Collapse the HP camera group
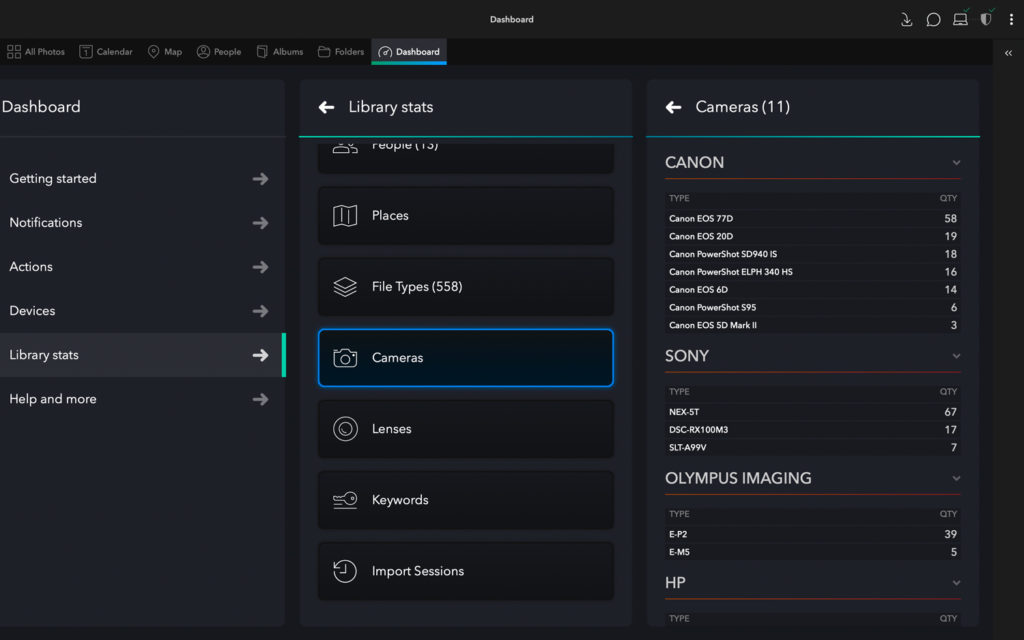 (956, 583)
